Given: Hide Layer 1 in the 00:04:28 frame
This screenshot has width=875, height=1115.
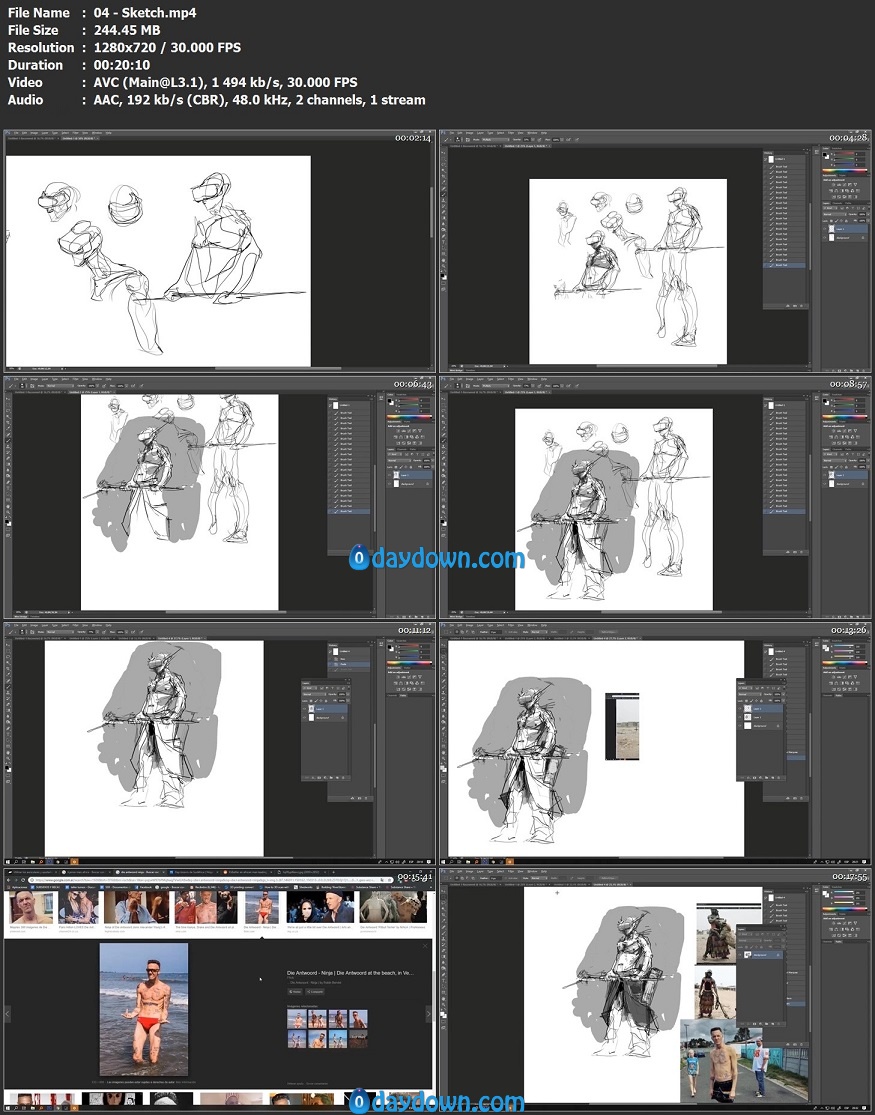Looking at the screenshot, I should (x=824, y=229).
